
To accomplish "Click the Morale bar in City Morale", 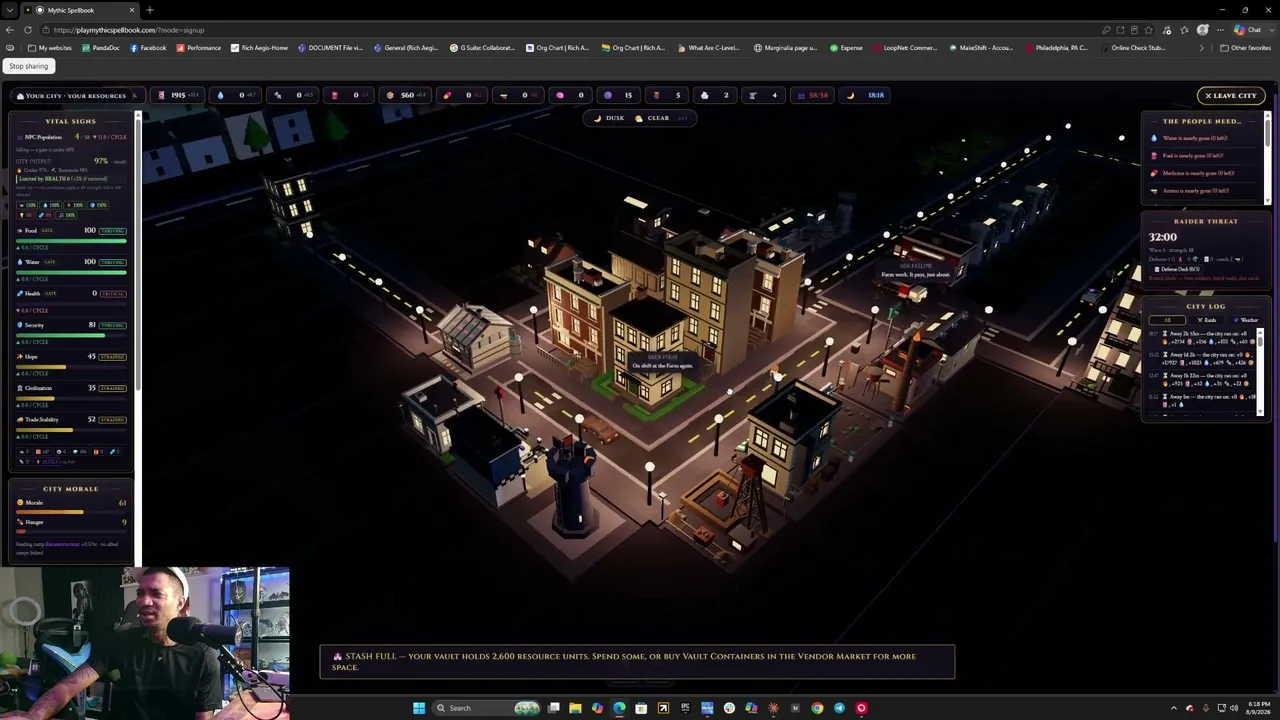I will click(71, 512).
